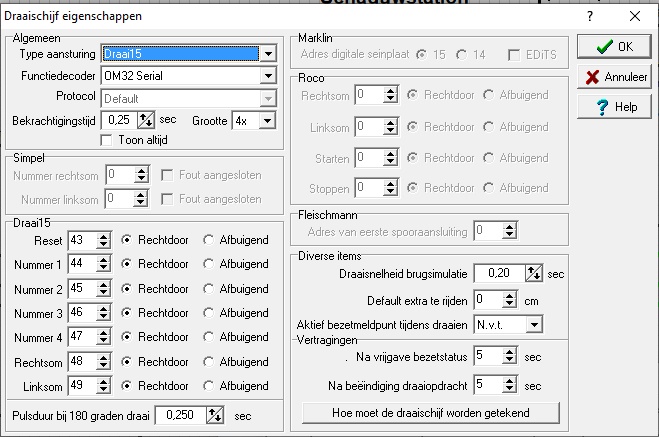
Task: Click Hoe moet de draaischijf worden getekend
Action: (431, 412)
